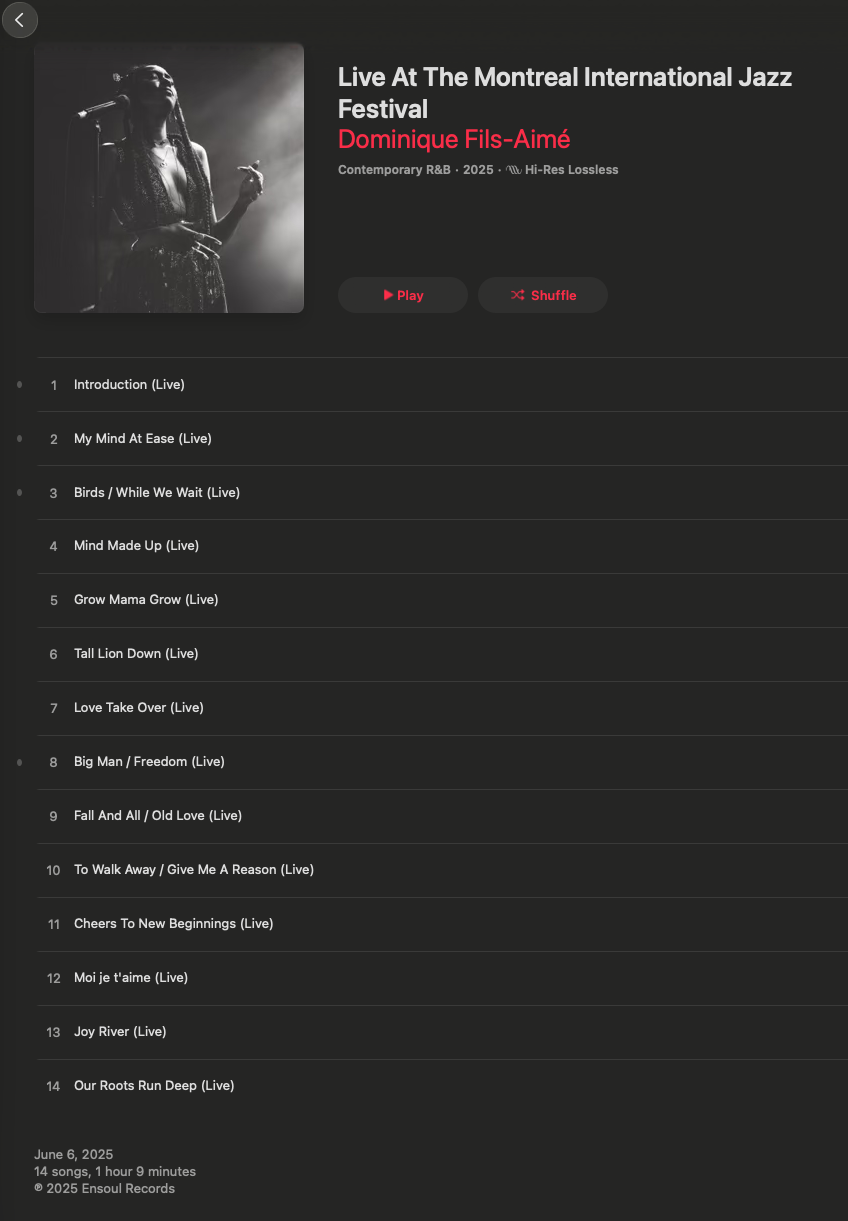Click the popularity dot beside Introduction (Live)
This screenshot has width=848, height=1221.
point(19,384)
